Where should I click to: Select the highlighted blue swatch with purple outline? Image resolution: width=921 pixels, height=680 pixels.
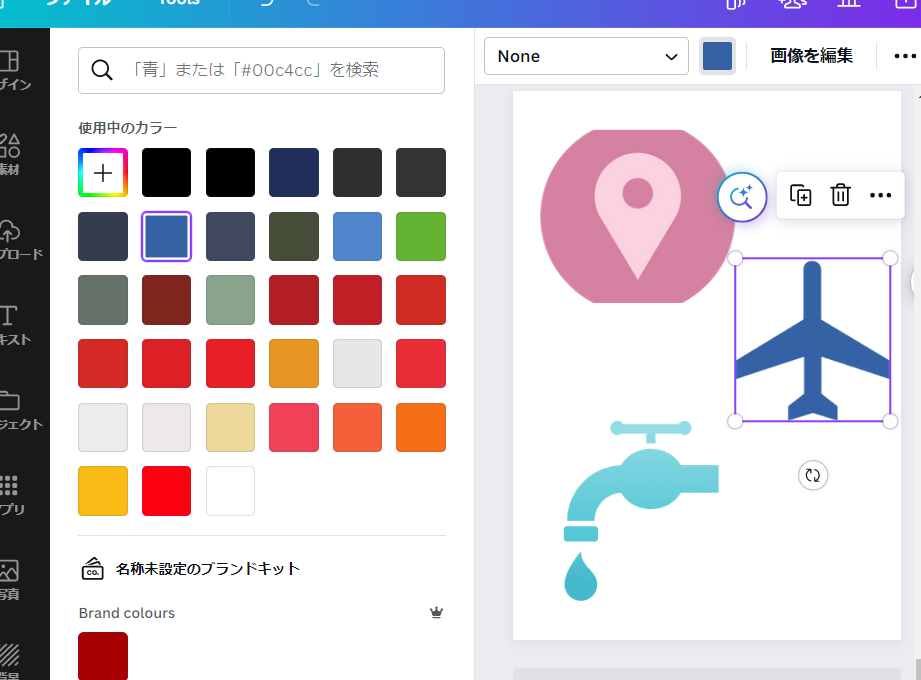coord(166,236)
